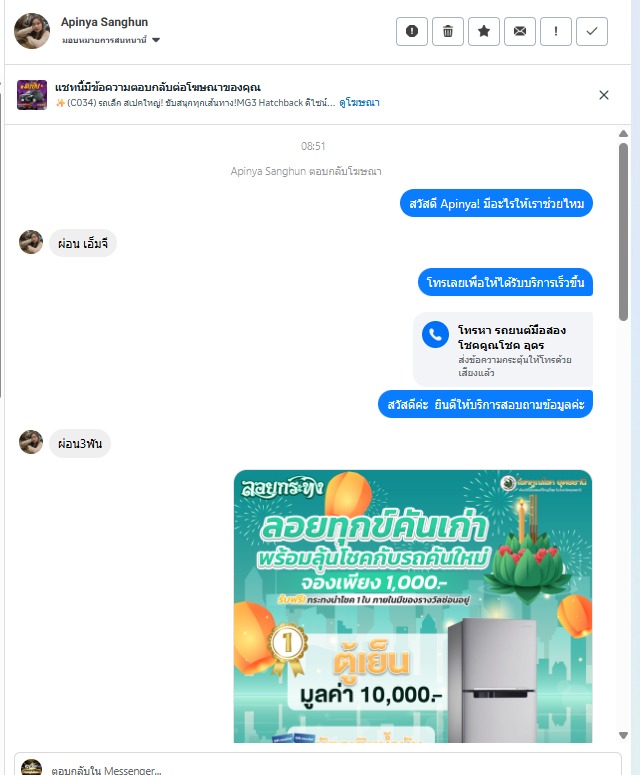Click sender avatar beside ผ่อน เอ็มจี message
Screen dimensions: 640x775
point(31,242)
